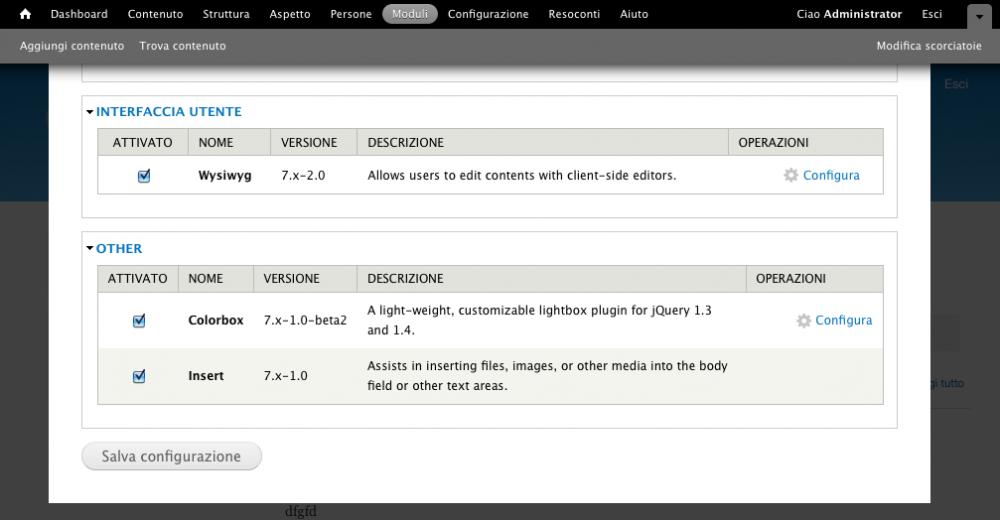The height and width of the screenshot is (520, 1000).
Task: Click Trova contenuto shortcut
Action: click(182, 46)
